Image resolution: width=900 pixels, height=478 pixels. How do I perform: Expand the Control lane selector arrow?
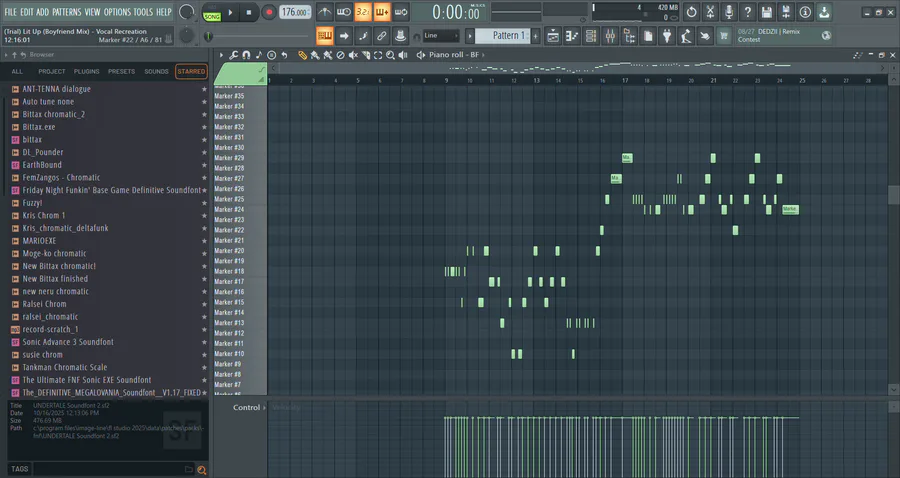coord(265,407)
